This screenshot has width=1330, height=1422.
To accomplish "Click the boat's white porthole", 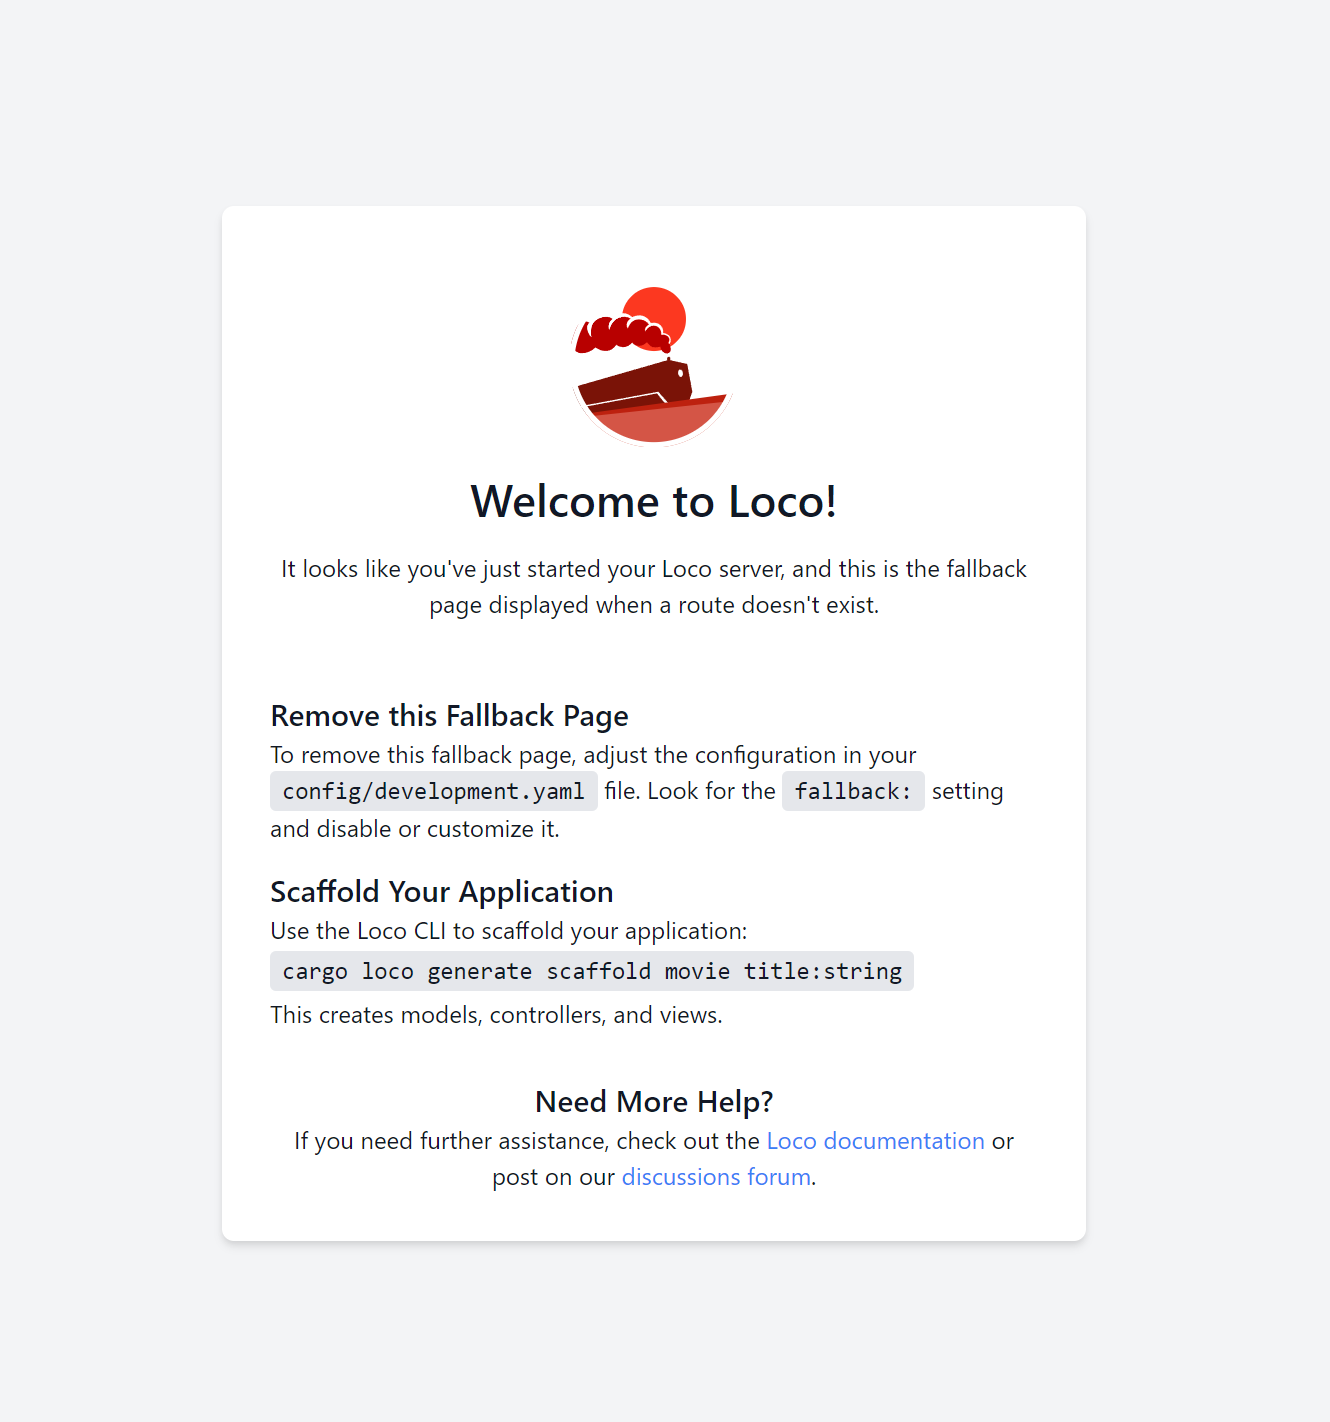I will click(681, 373).
